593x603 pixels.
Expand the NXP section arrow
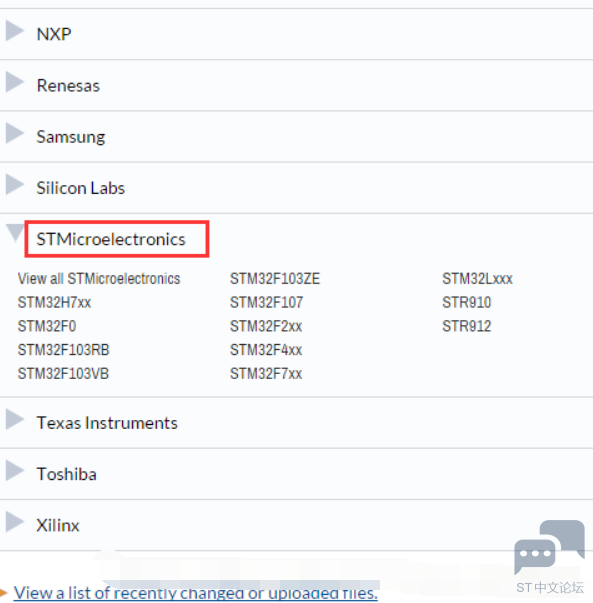tap(15, 31)
